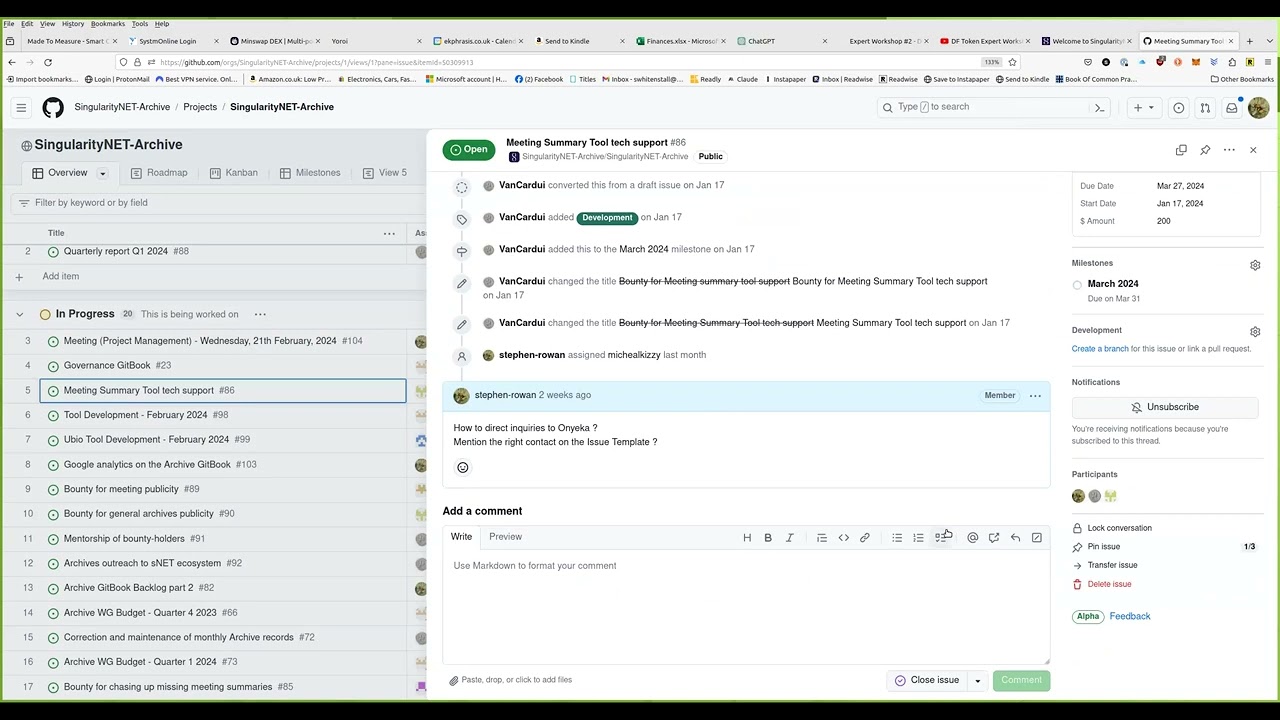The height and width of the screenshot is (720, 1280).
Task: Open the notifications inbox icon
Action: coord(1232,108)
